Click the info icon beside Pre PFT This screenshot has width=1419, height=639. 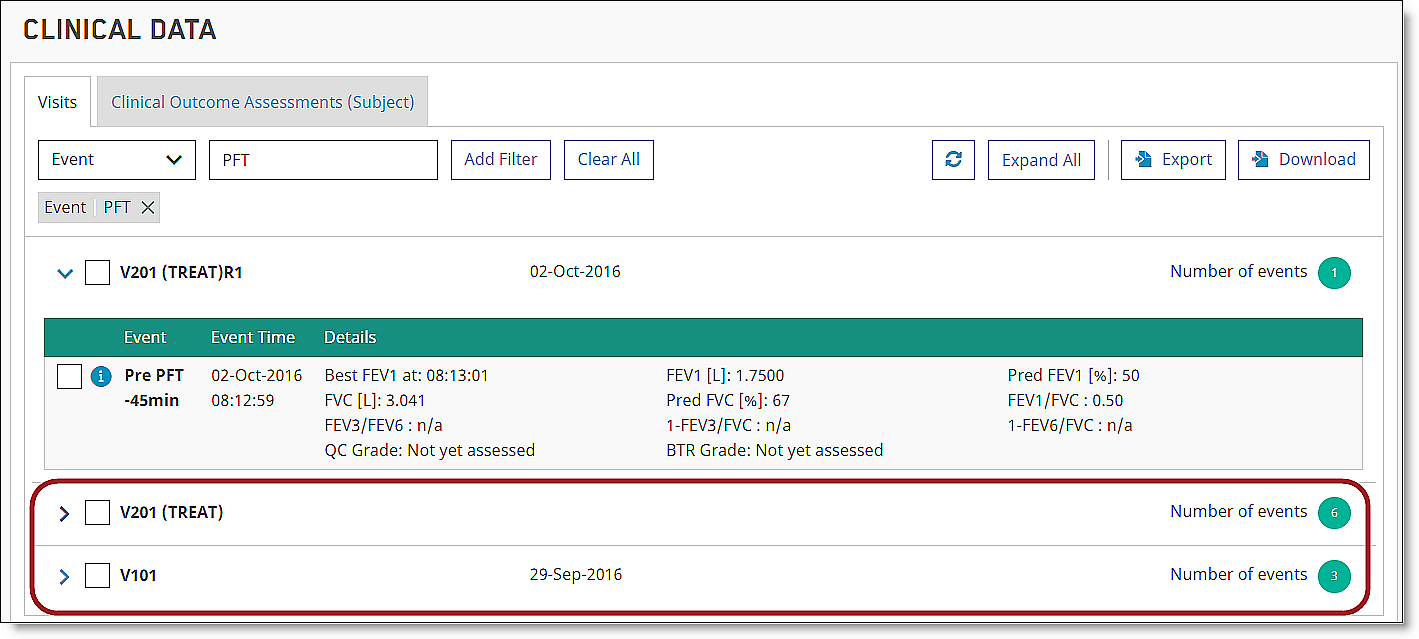point(101,377)
